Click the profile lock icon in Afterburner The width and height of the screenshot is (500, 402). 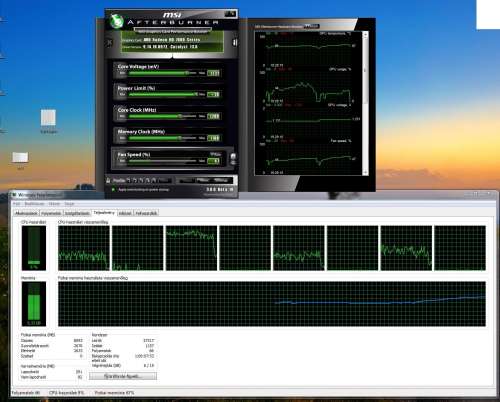[x=108, y=181]
